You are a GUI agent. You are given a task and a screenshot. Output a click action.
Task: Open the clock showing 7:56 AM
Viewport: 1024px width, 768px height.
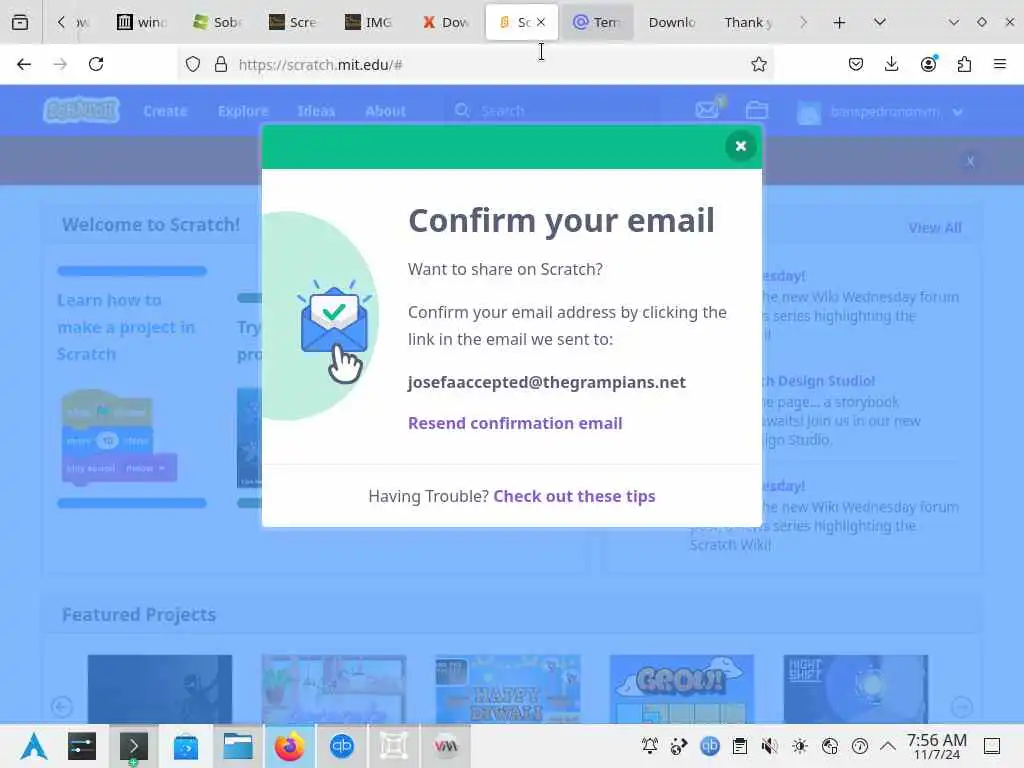point(936,746)
